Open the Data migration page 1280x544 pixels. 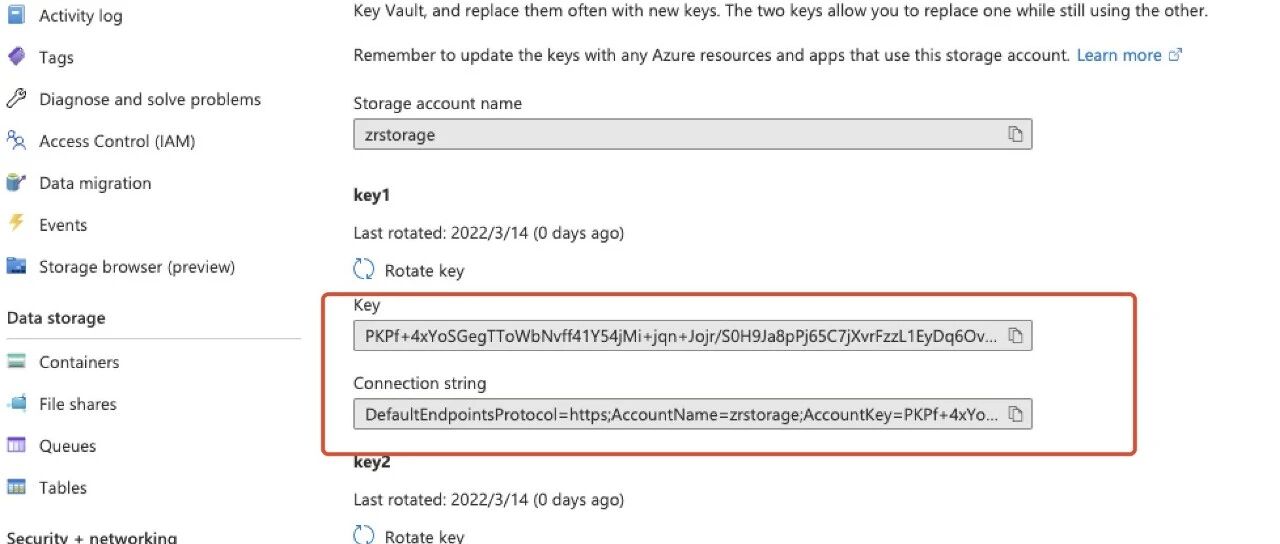point(95,183)
